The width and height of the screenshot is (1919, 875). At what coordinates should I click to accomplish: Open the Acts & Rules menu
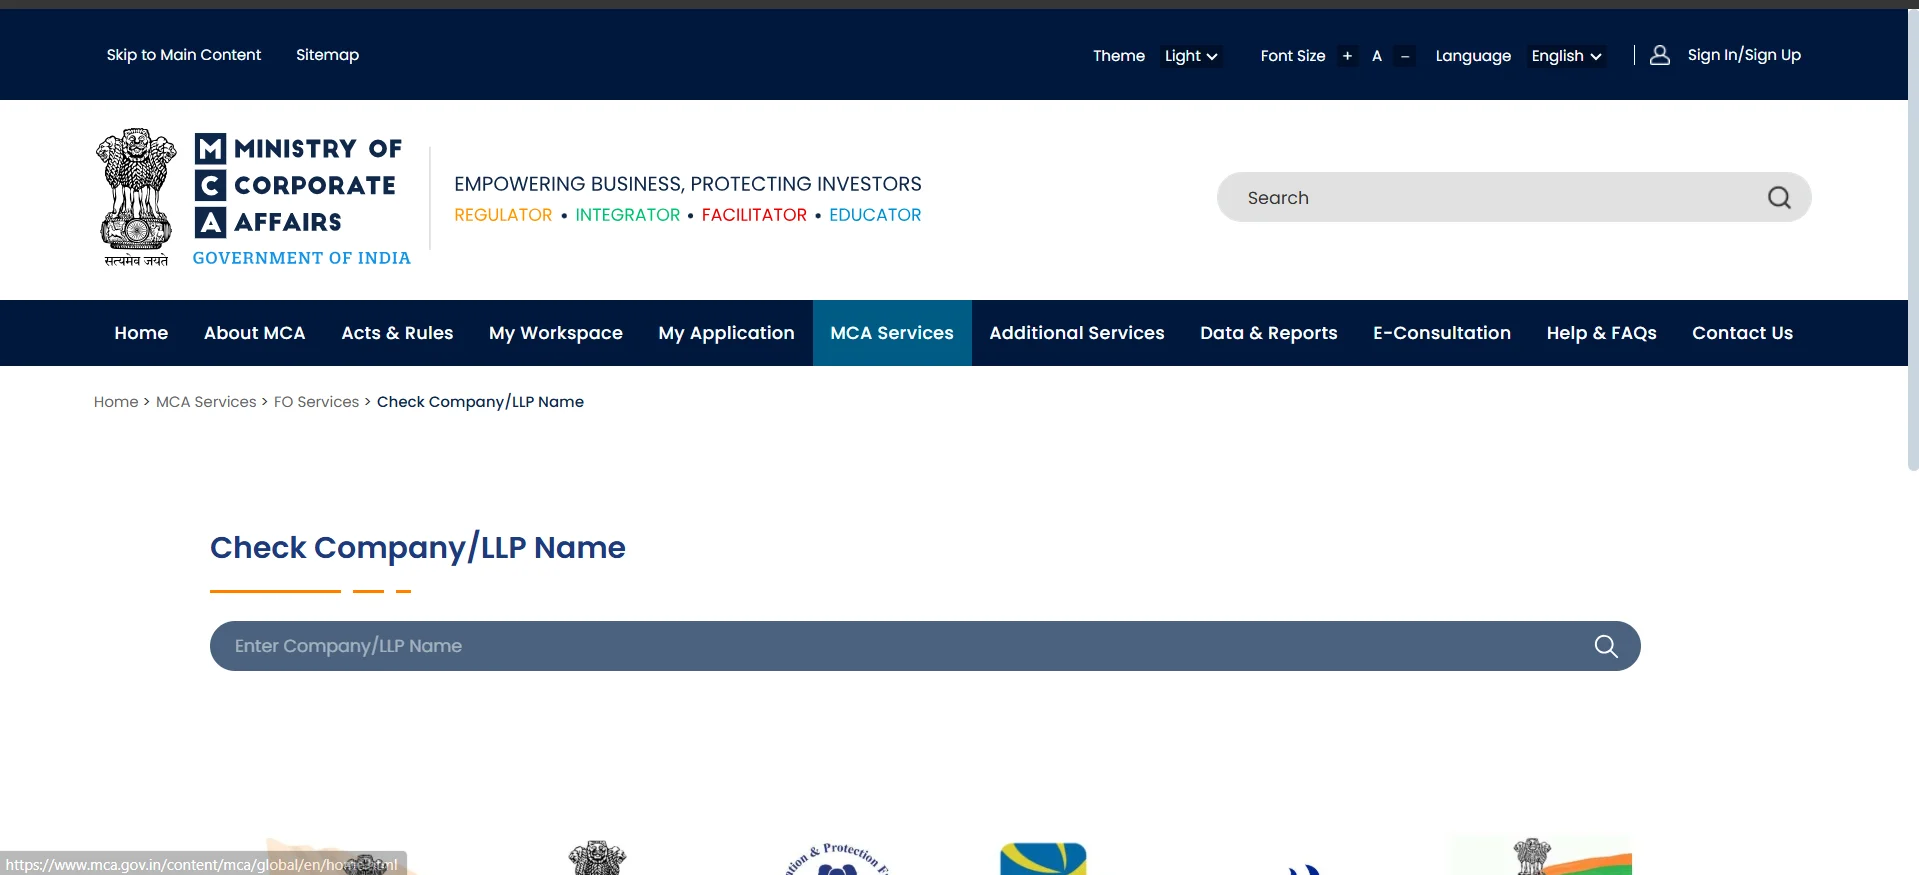click(397, 333)
